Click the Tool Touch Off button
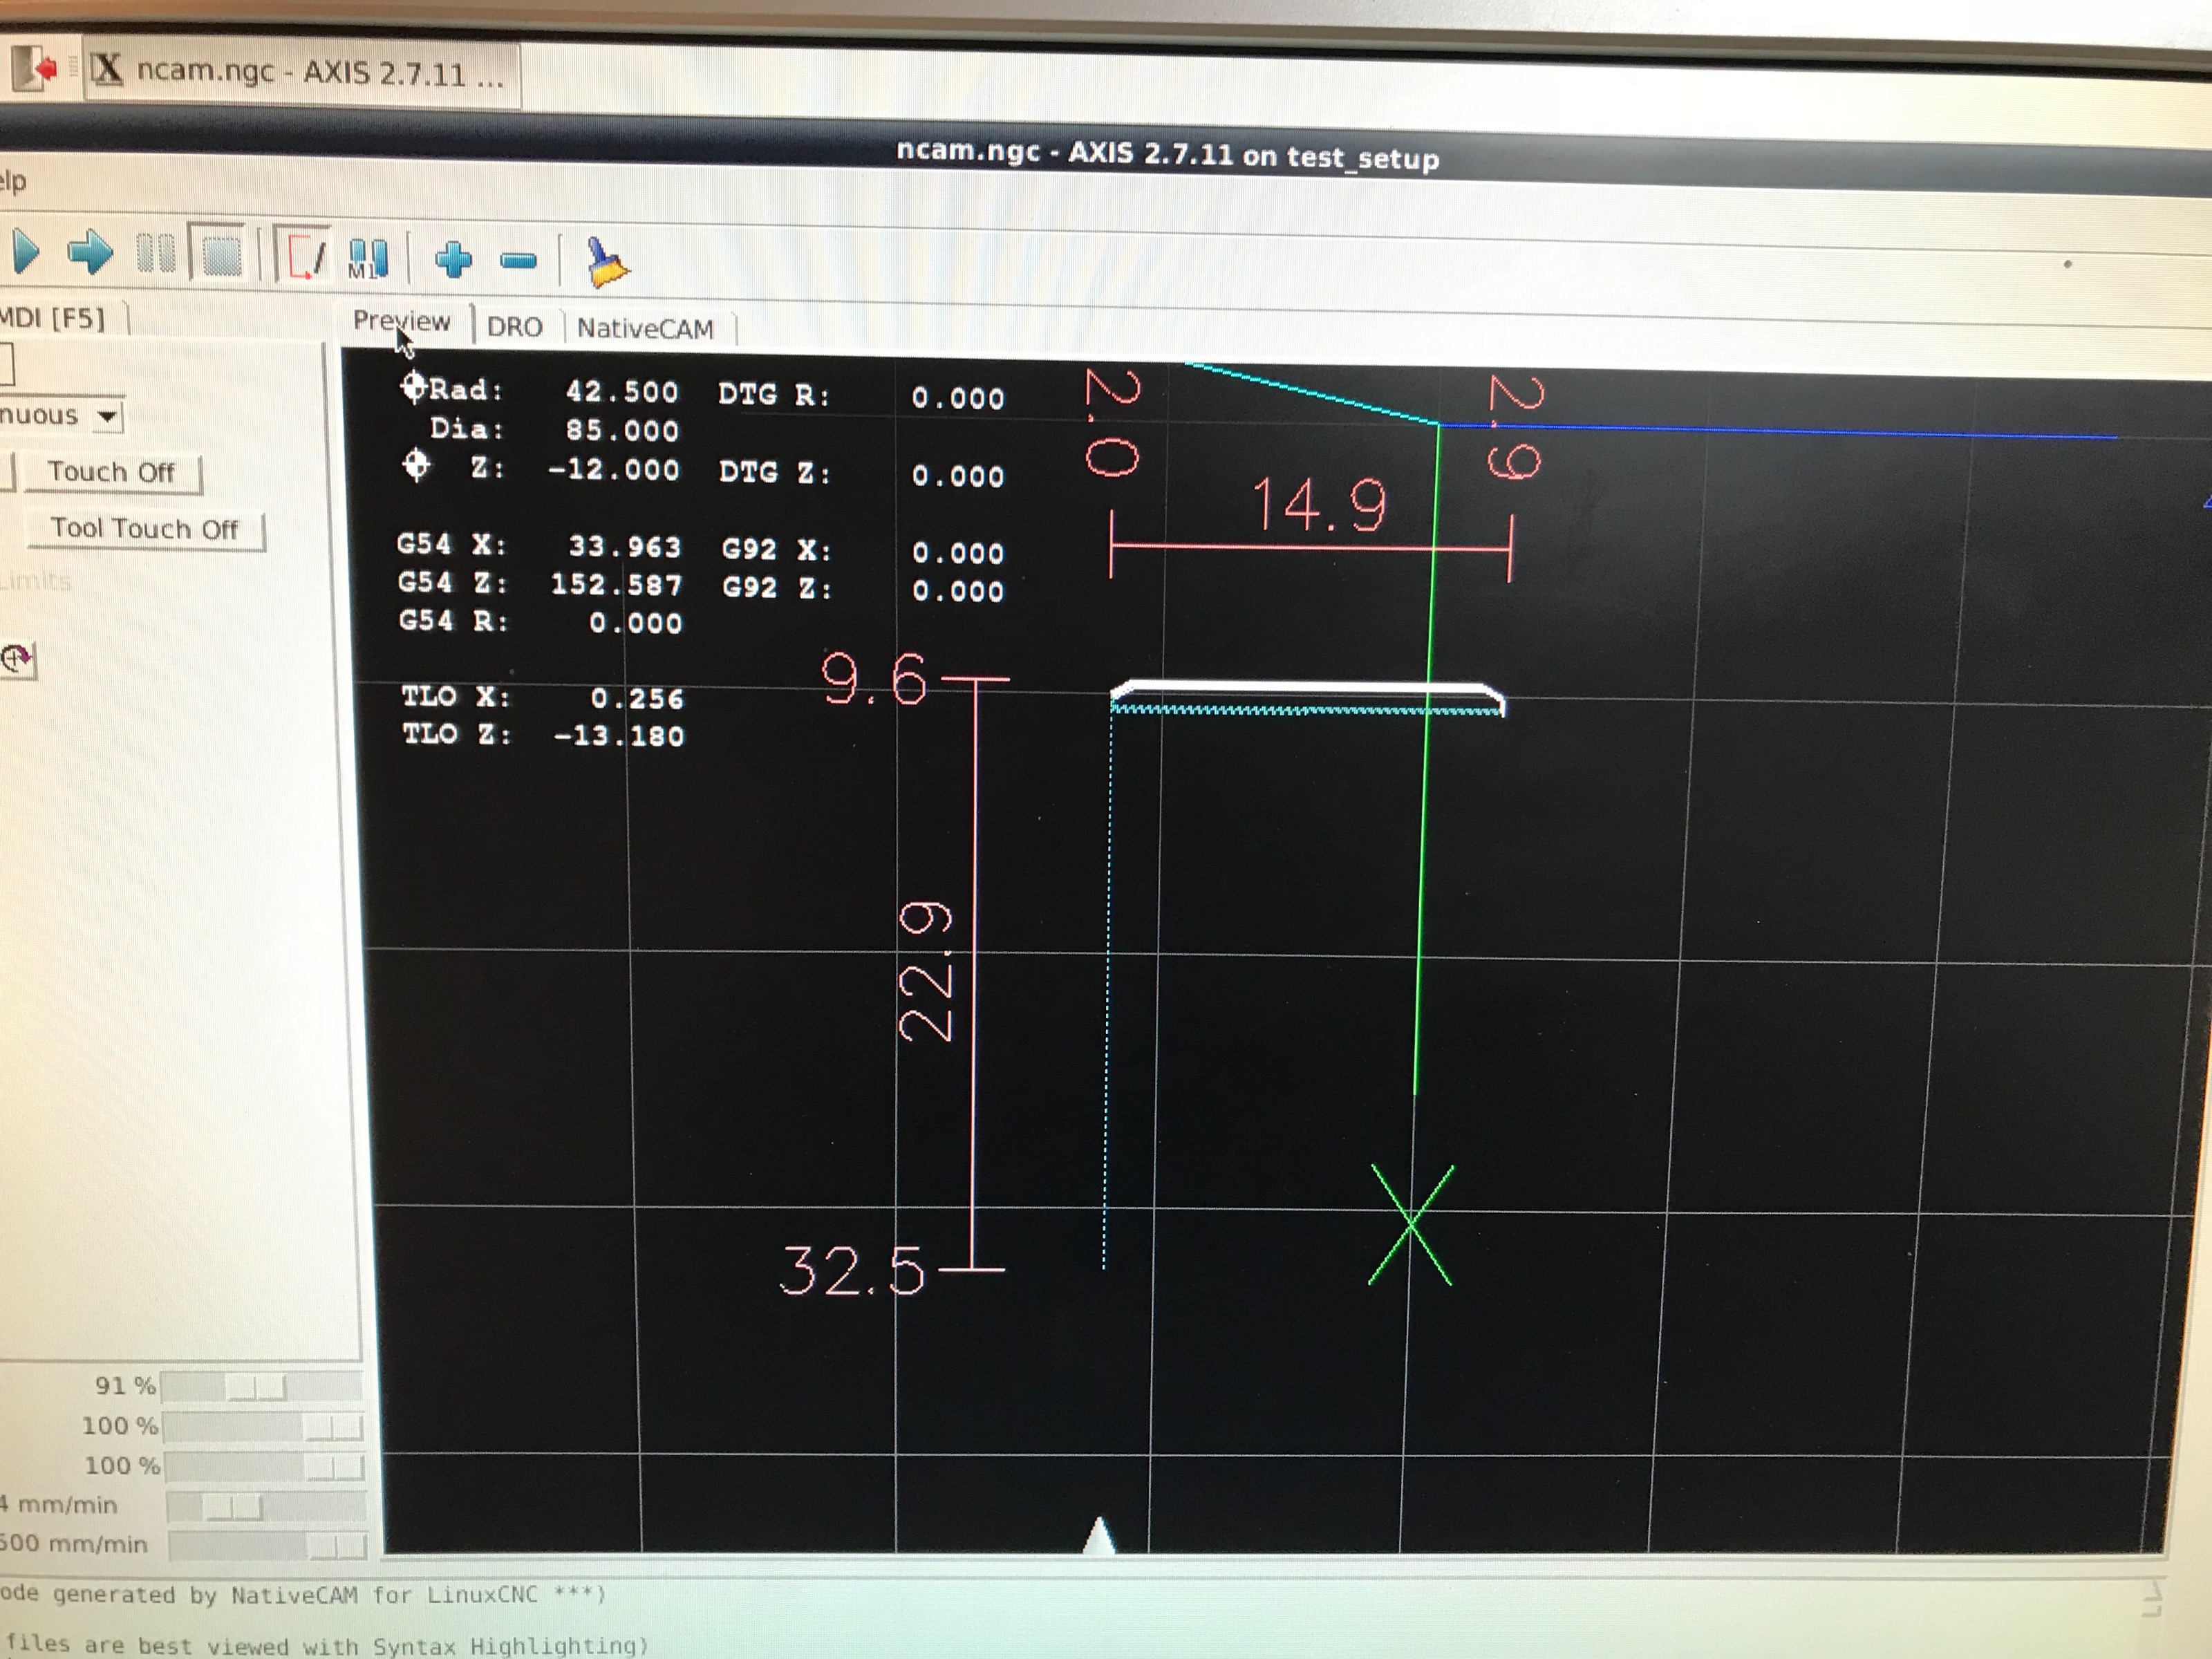The image size is (2212, 1659). point(145,529)
